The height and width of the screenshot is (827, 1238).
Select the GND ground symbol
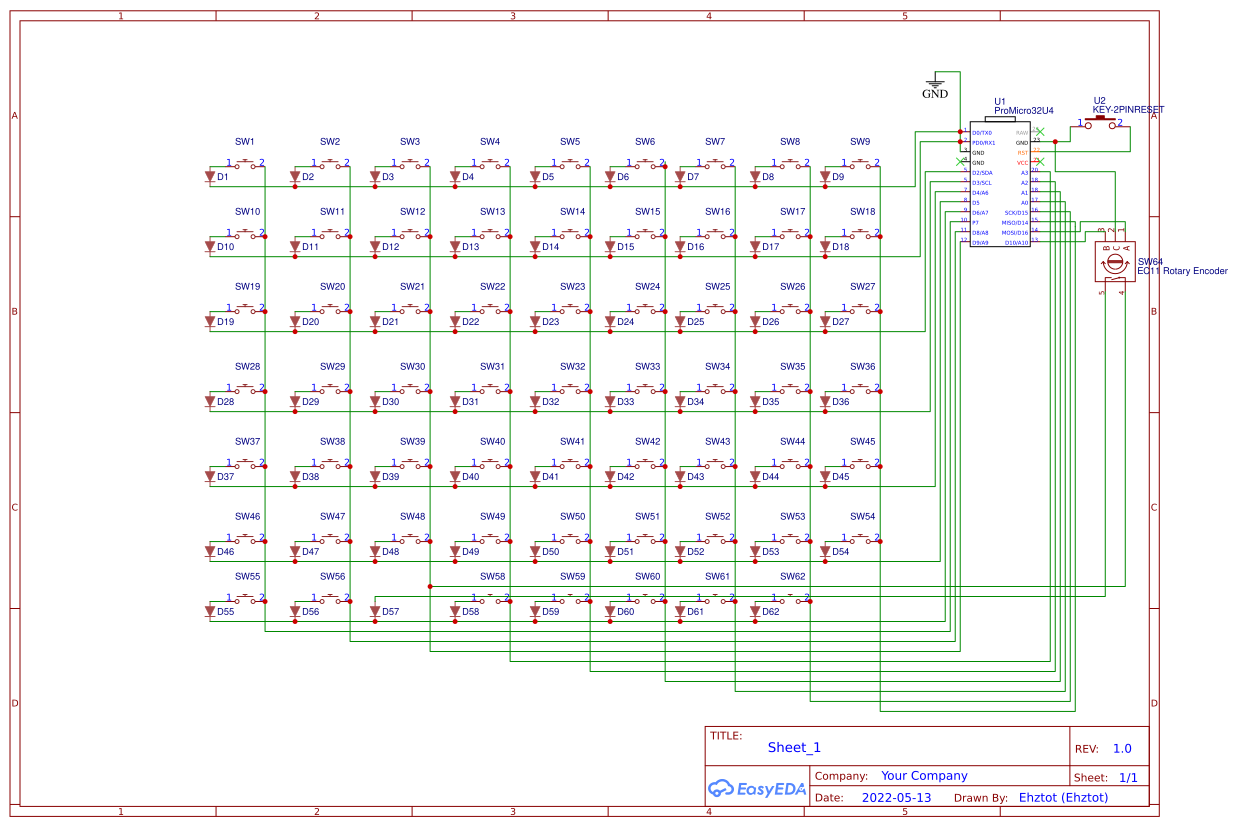pyautogui.click(x=934, y=85)
